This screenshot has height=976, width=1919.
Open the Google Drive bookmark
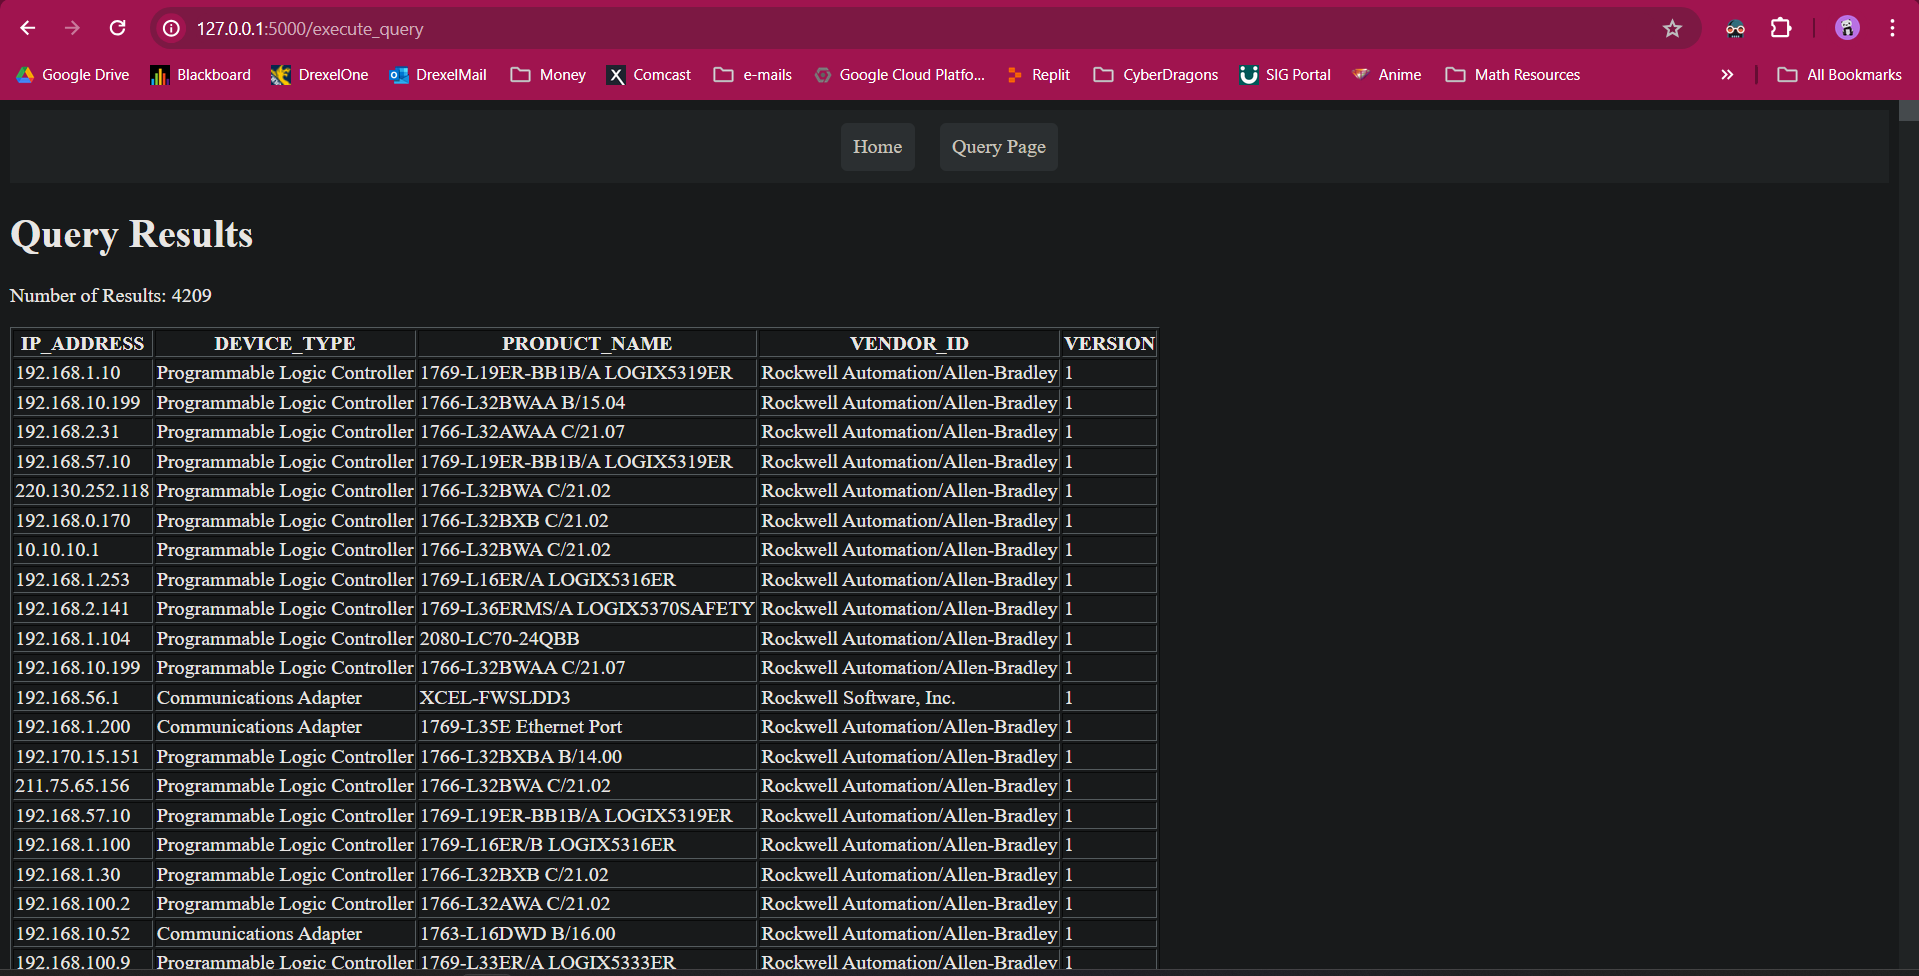point(73,75)
